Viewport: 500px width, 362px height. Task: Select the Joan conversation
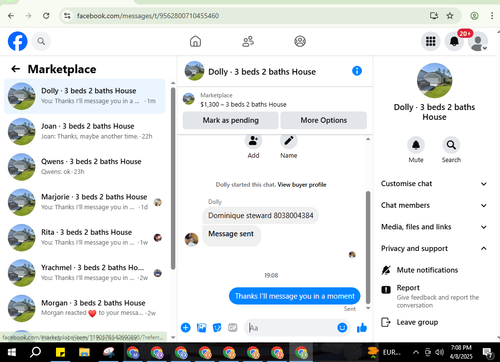coord(85,131)
